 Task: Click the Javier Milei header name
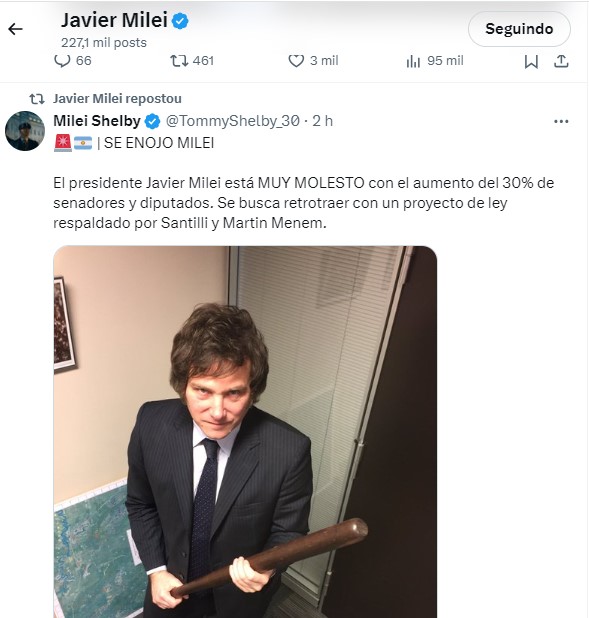[x=114, y=20]
